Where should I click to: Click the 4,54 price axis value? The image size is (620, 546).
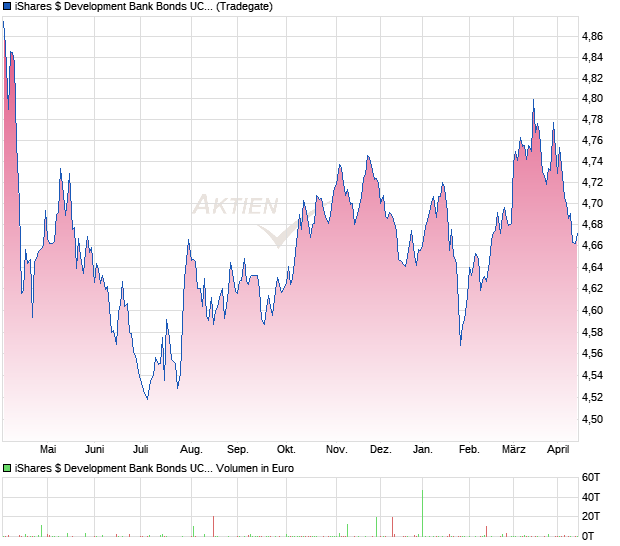click(x=592, y=375)
